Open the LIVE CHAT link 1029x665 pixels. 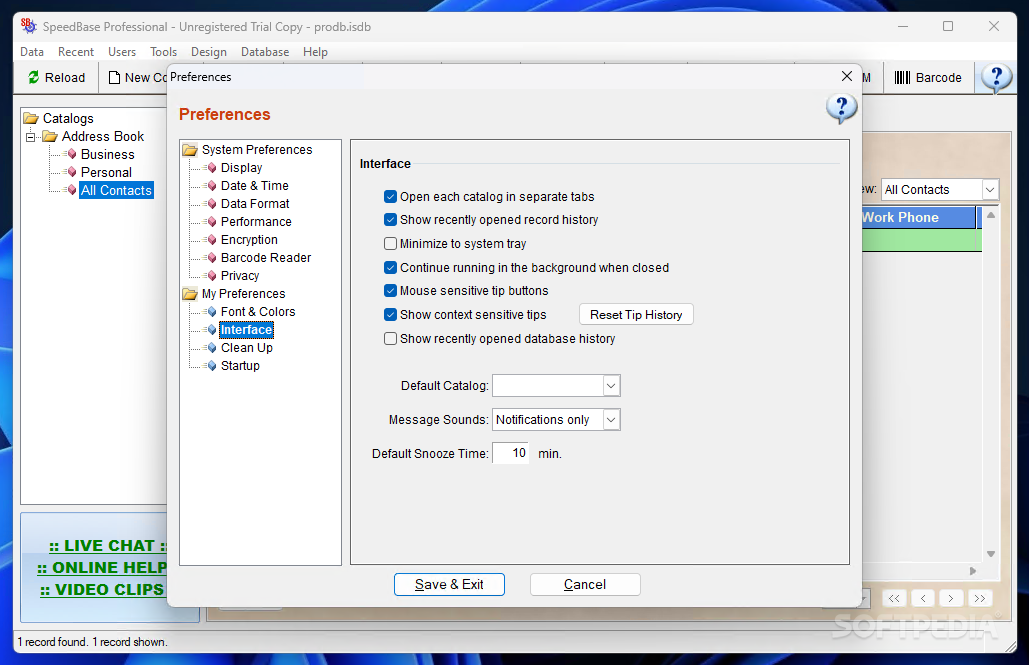(x=108, y=546)
